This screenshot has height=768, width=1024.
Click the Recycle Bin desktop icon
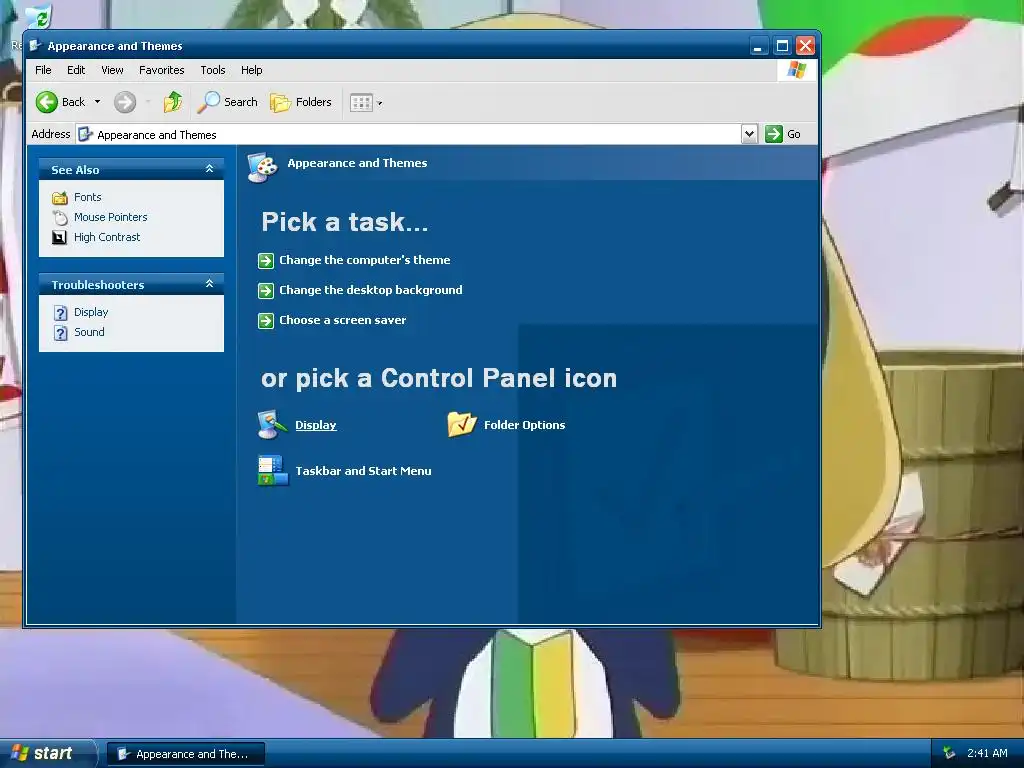point(39,16)
